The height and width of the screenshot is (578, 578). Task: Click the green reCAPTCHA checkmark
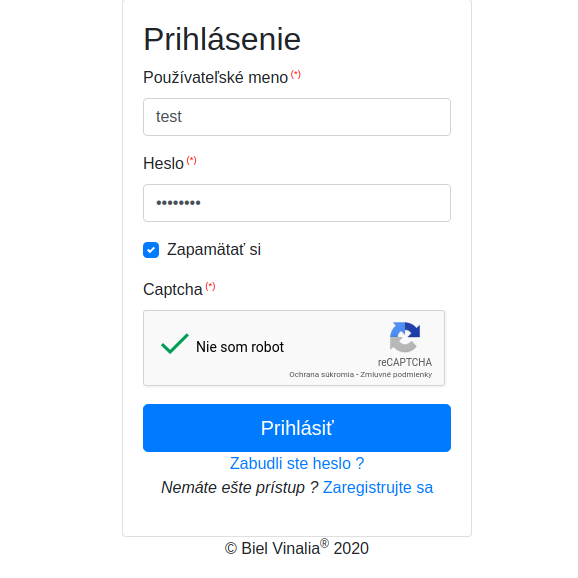(x=175, y=344)
